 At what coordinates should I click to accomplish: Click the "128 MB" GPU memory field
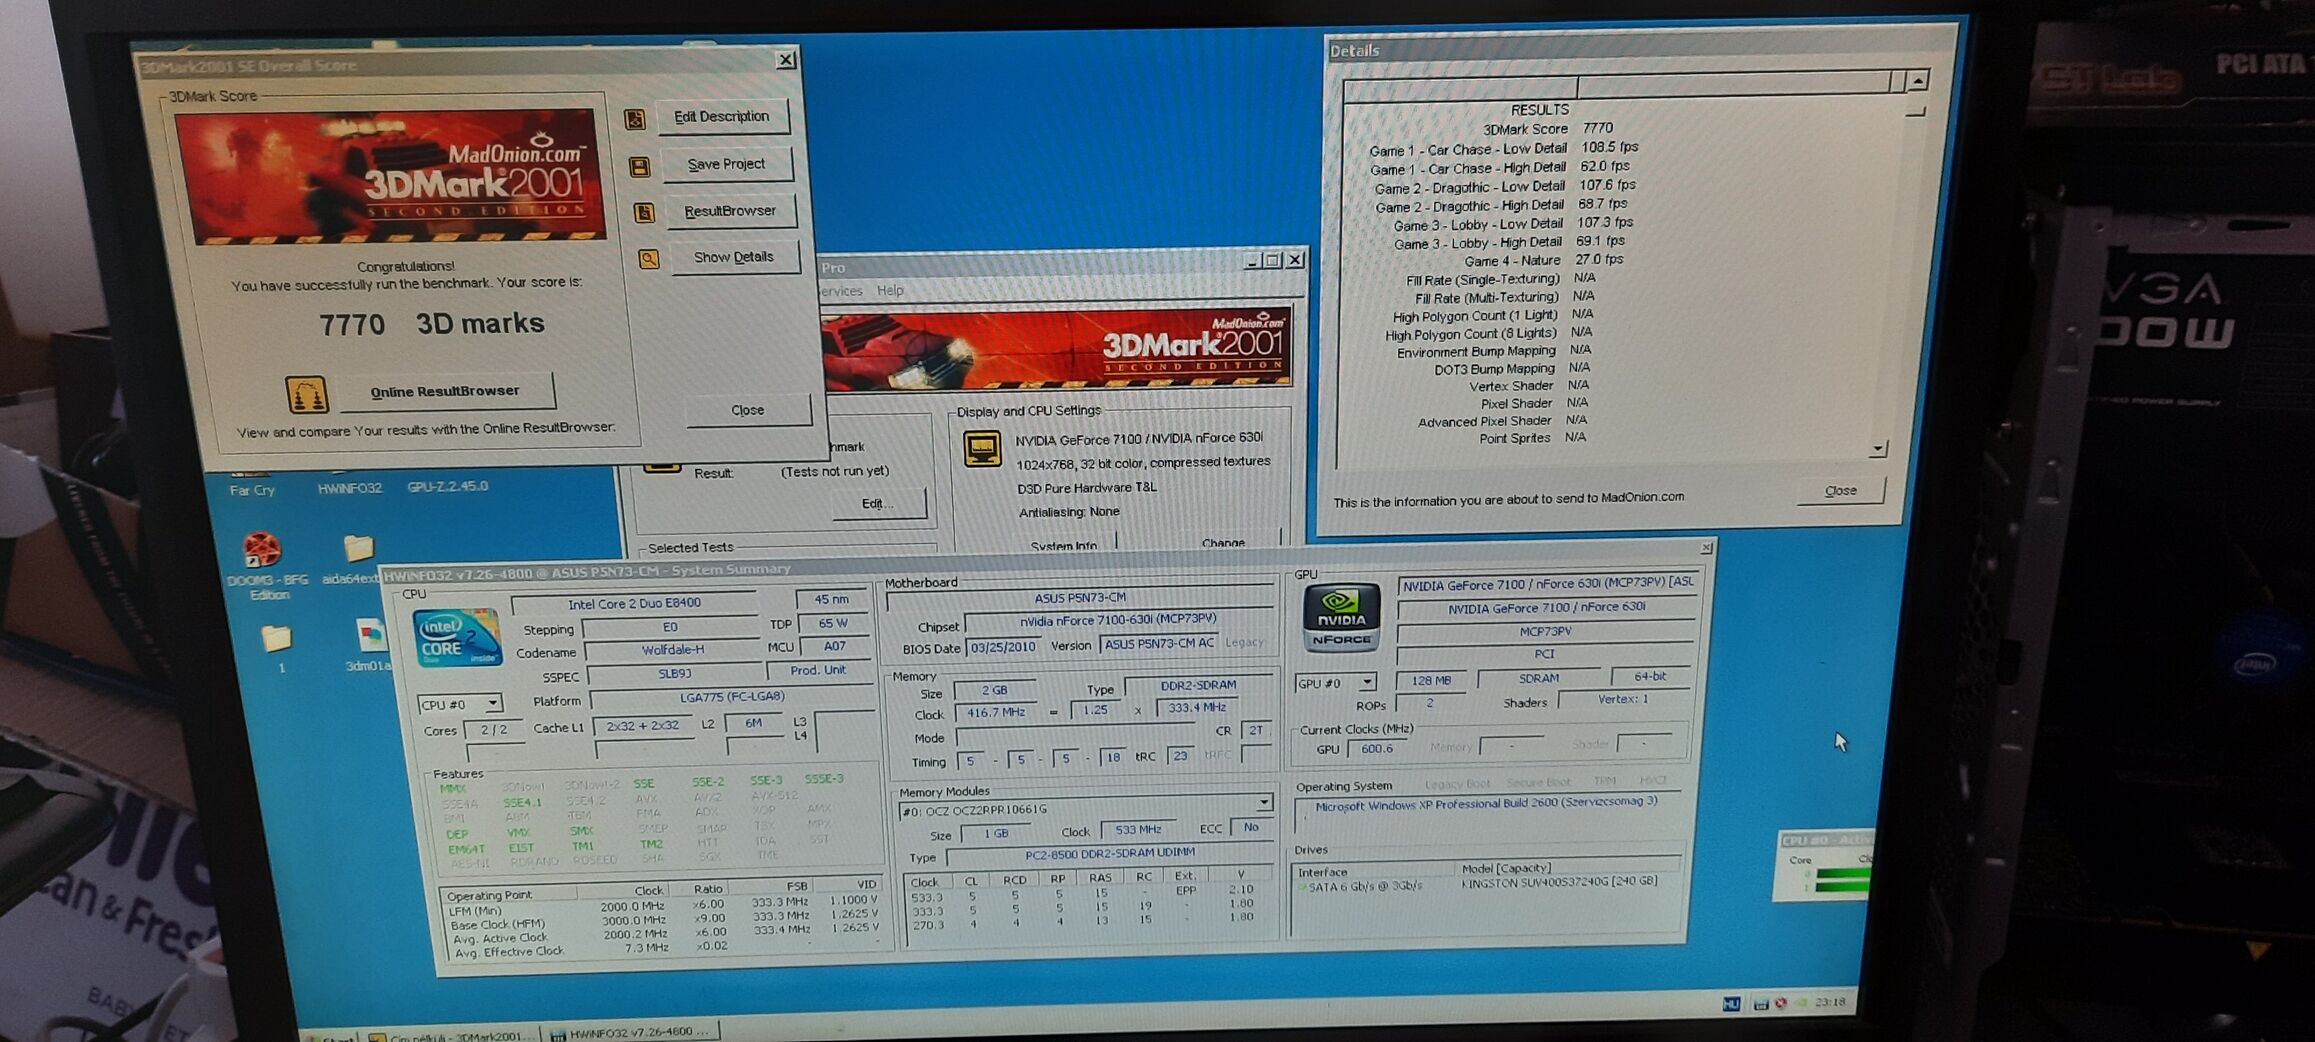[x=1431, y=680]
